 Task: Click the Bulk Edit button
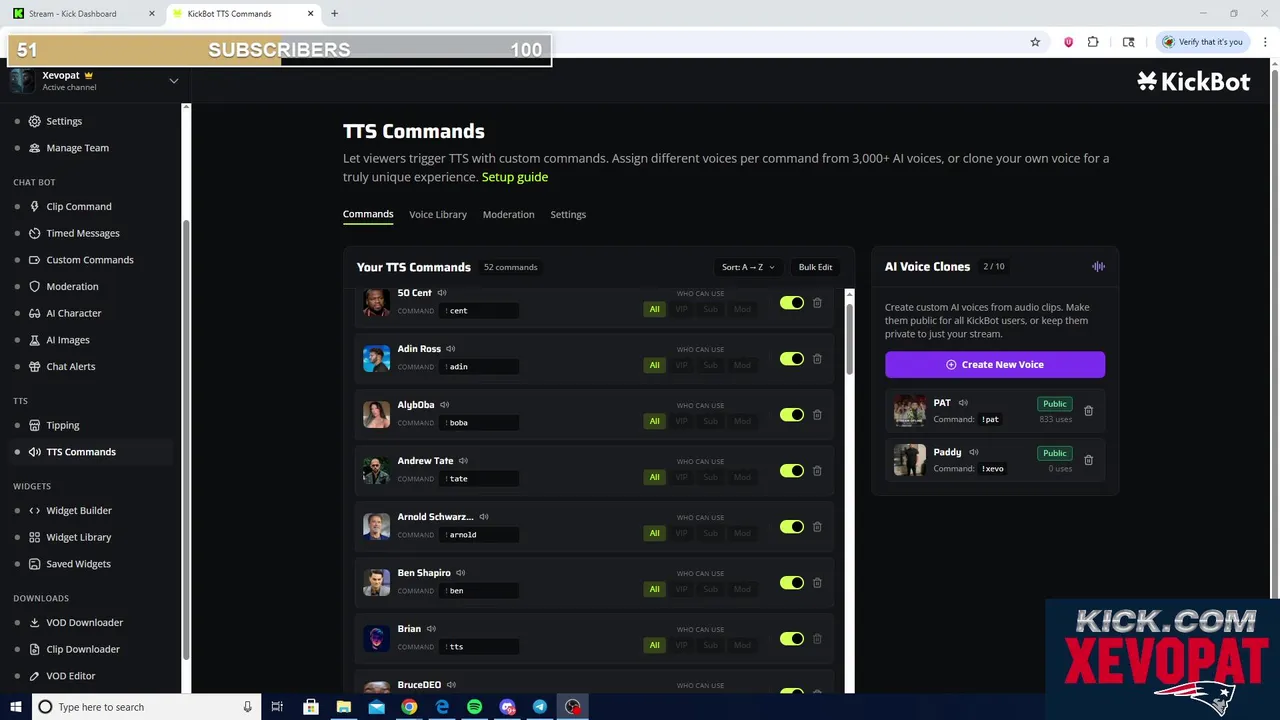pos(815,267)
